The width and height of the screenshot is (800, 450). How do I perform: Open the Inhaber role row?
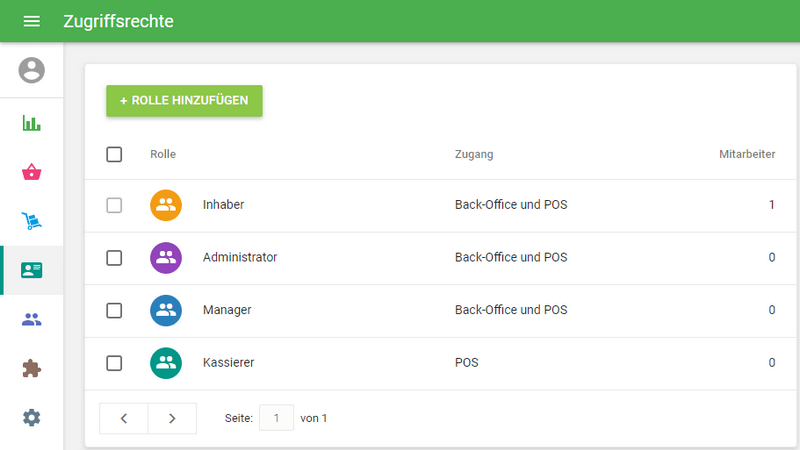[224, 205]
